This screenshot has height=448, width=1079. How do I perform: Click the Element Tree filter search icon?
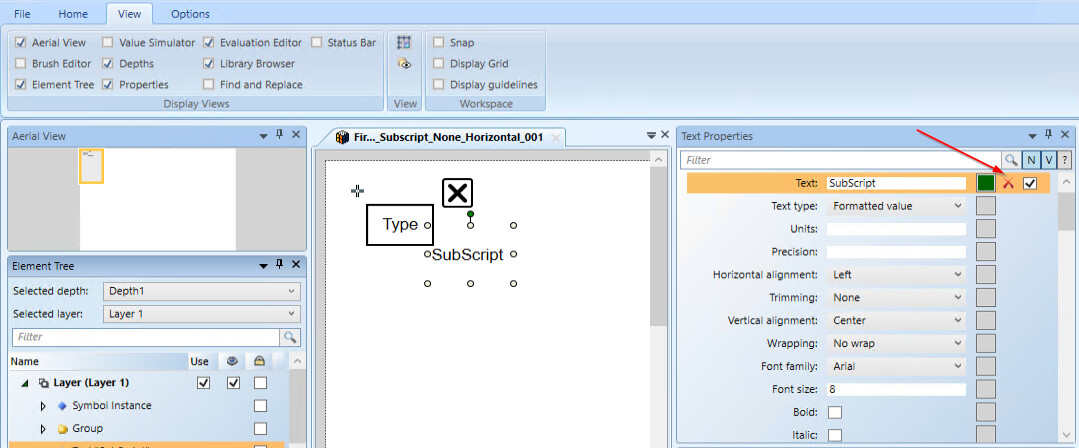[290, 338]
